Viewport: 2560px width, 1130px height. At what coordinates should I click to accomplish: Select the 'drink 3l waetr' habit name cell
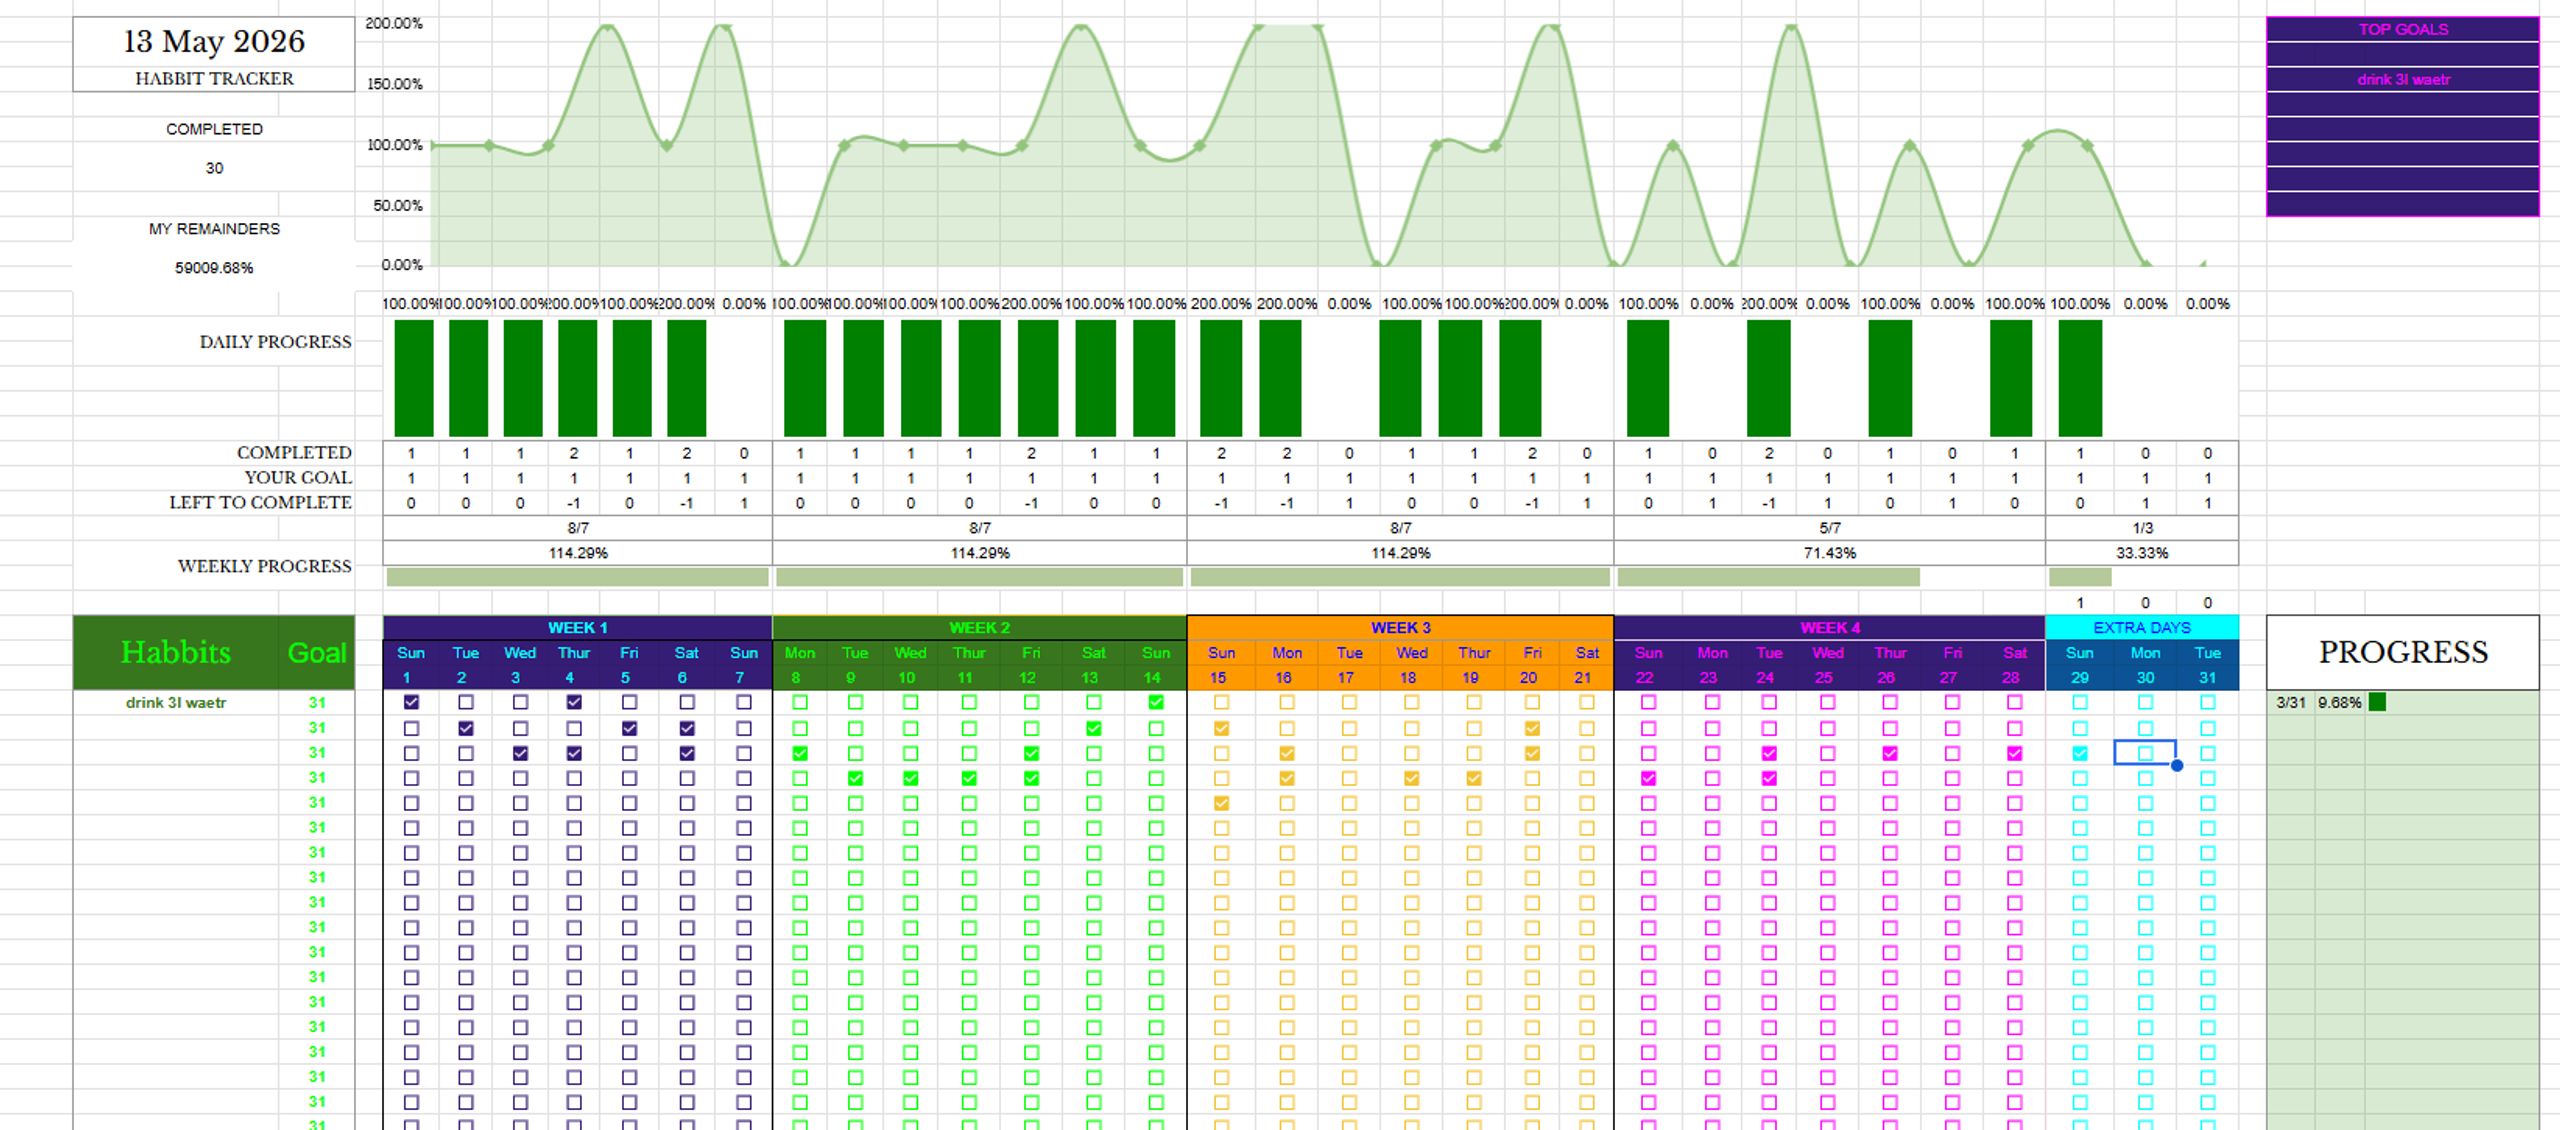[x=176, y=703]
